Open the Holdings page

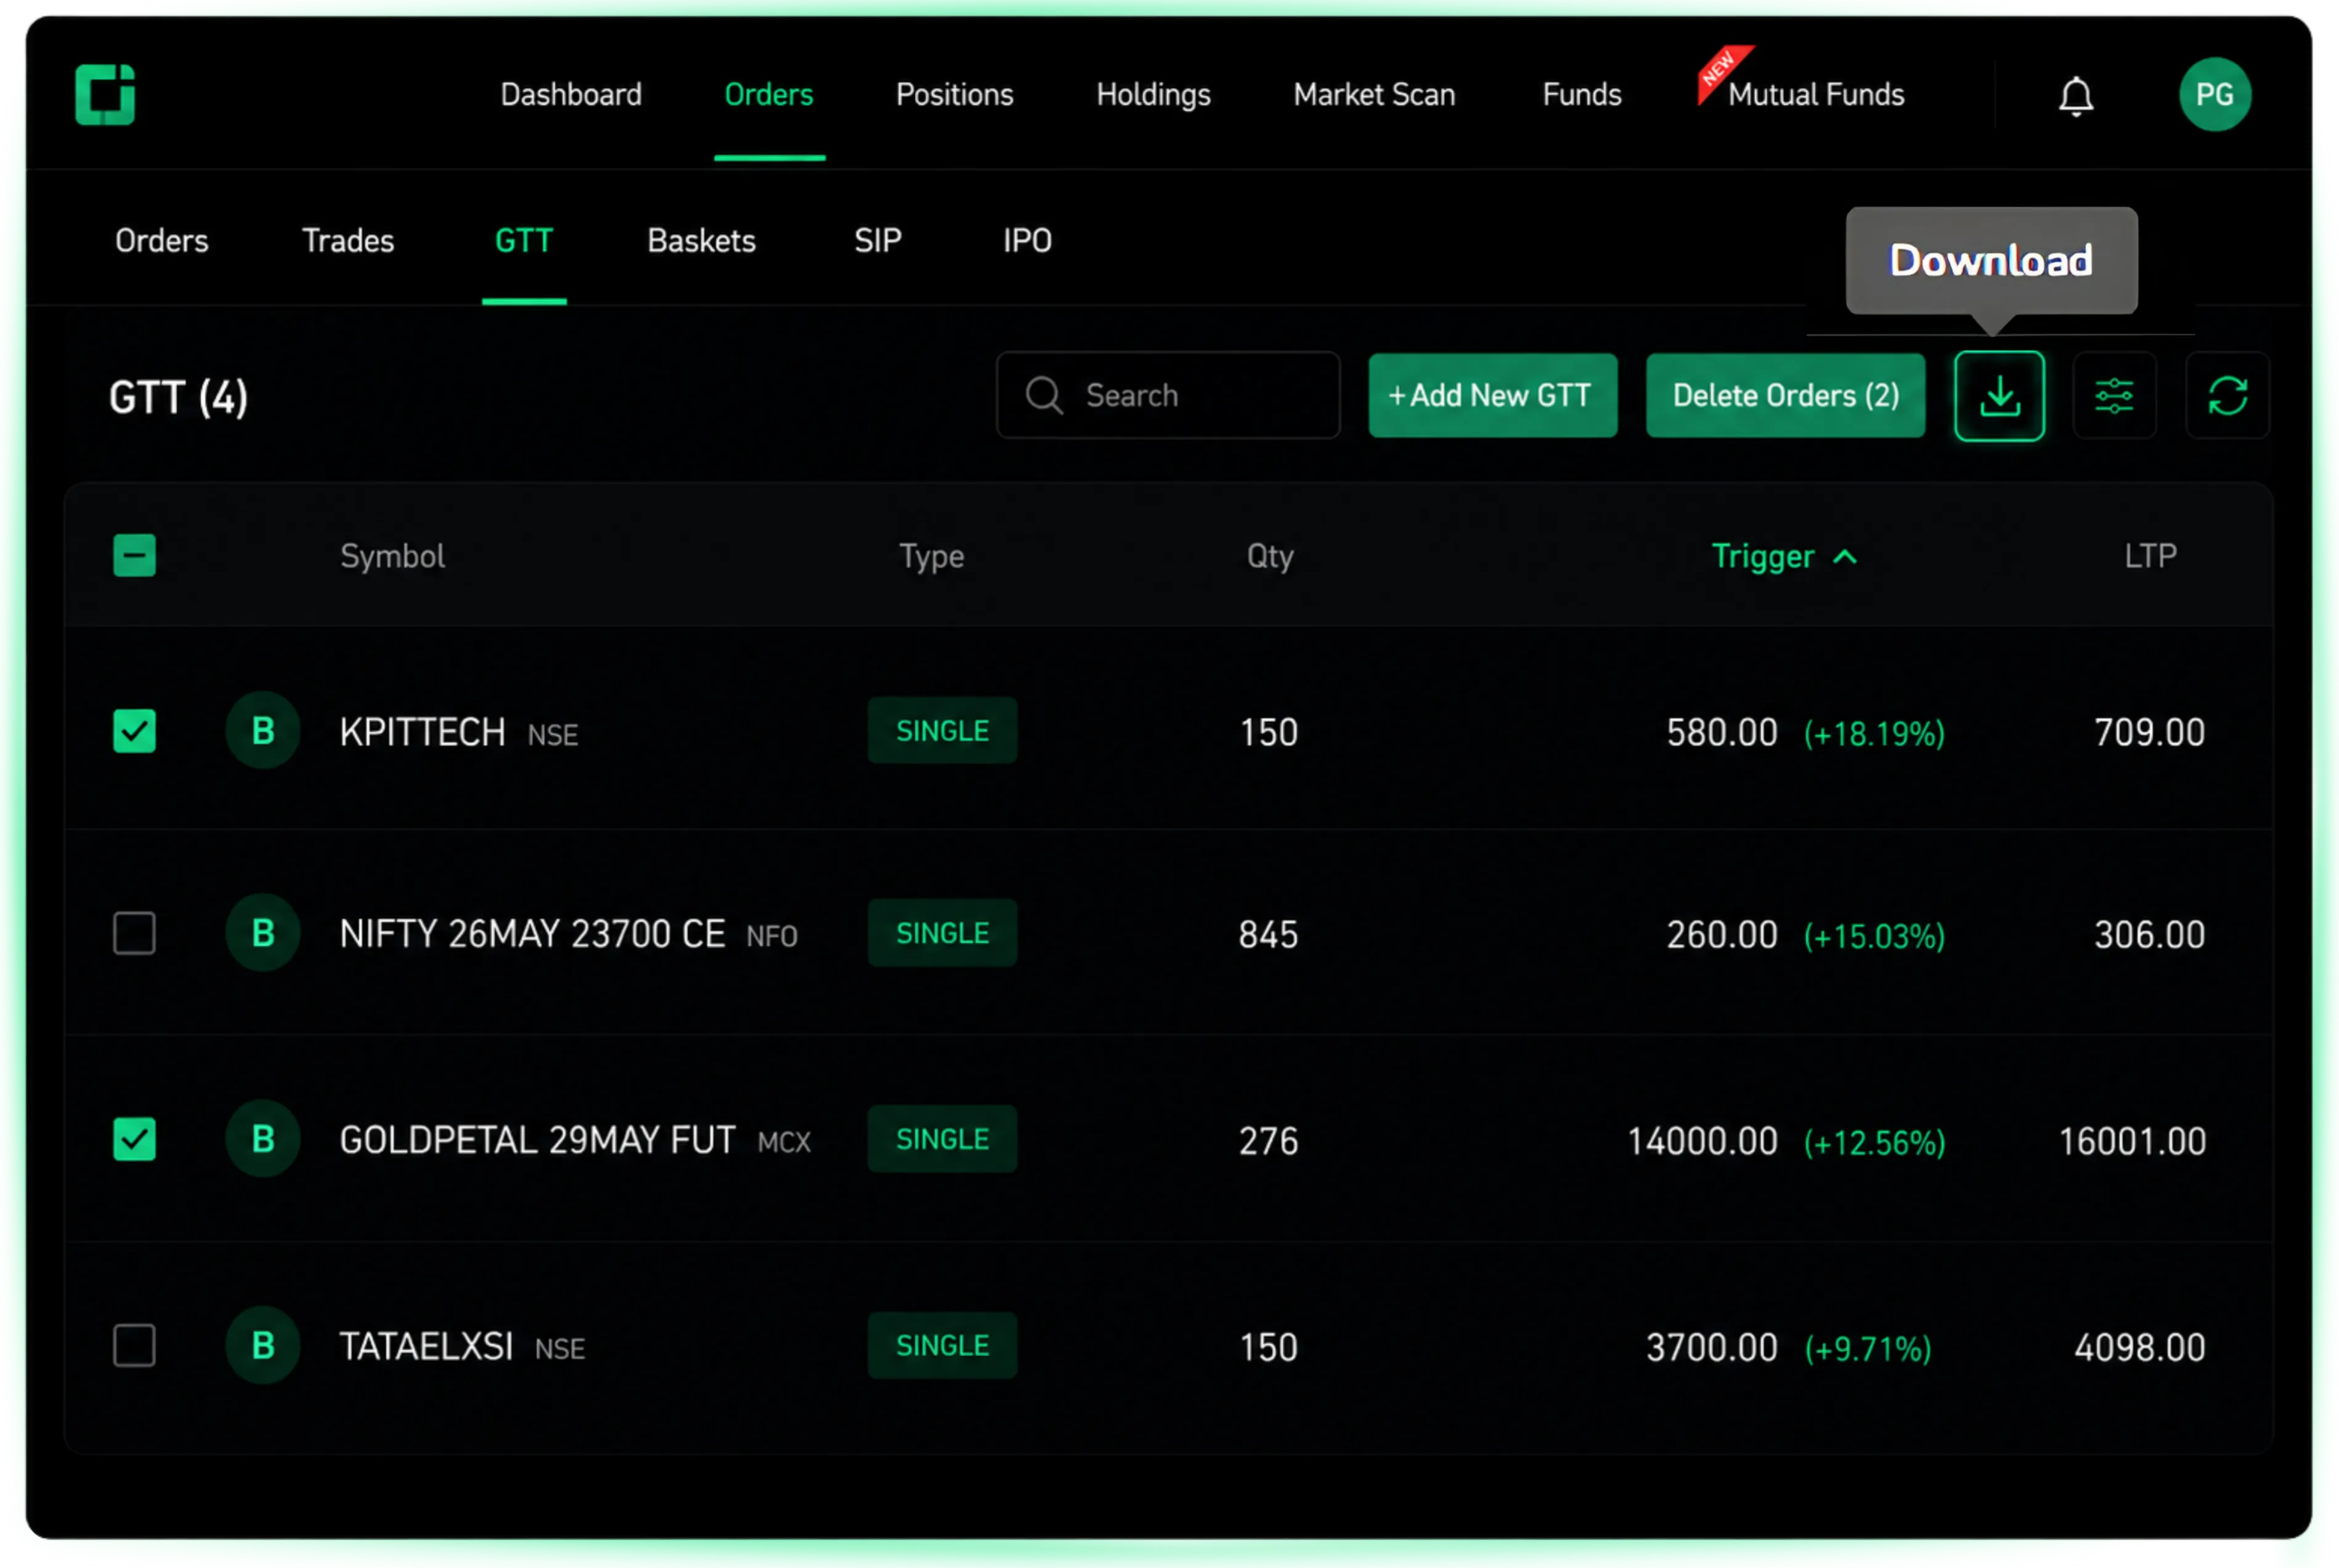[1153, 95]
